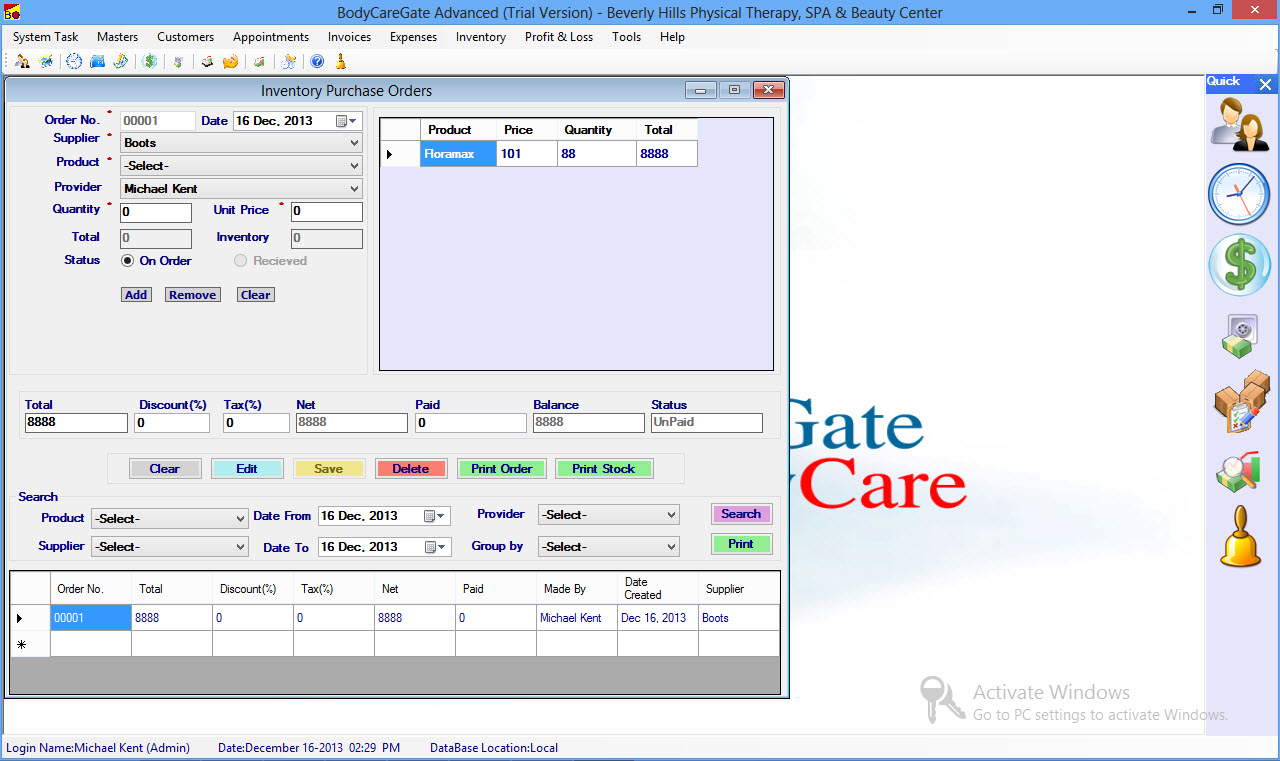This screenshot has width=1280, height=761.
Task: Click the boxes inventory Quick icon
Action: point(1240,402)
